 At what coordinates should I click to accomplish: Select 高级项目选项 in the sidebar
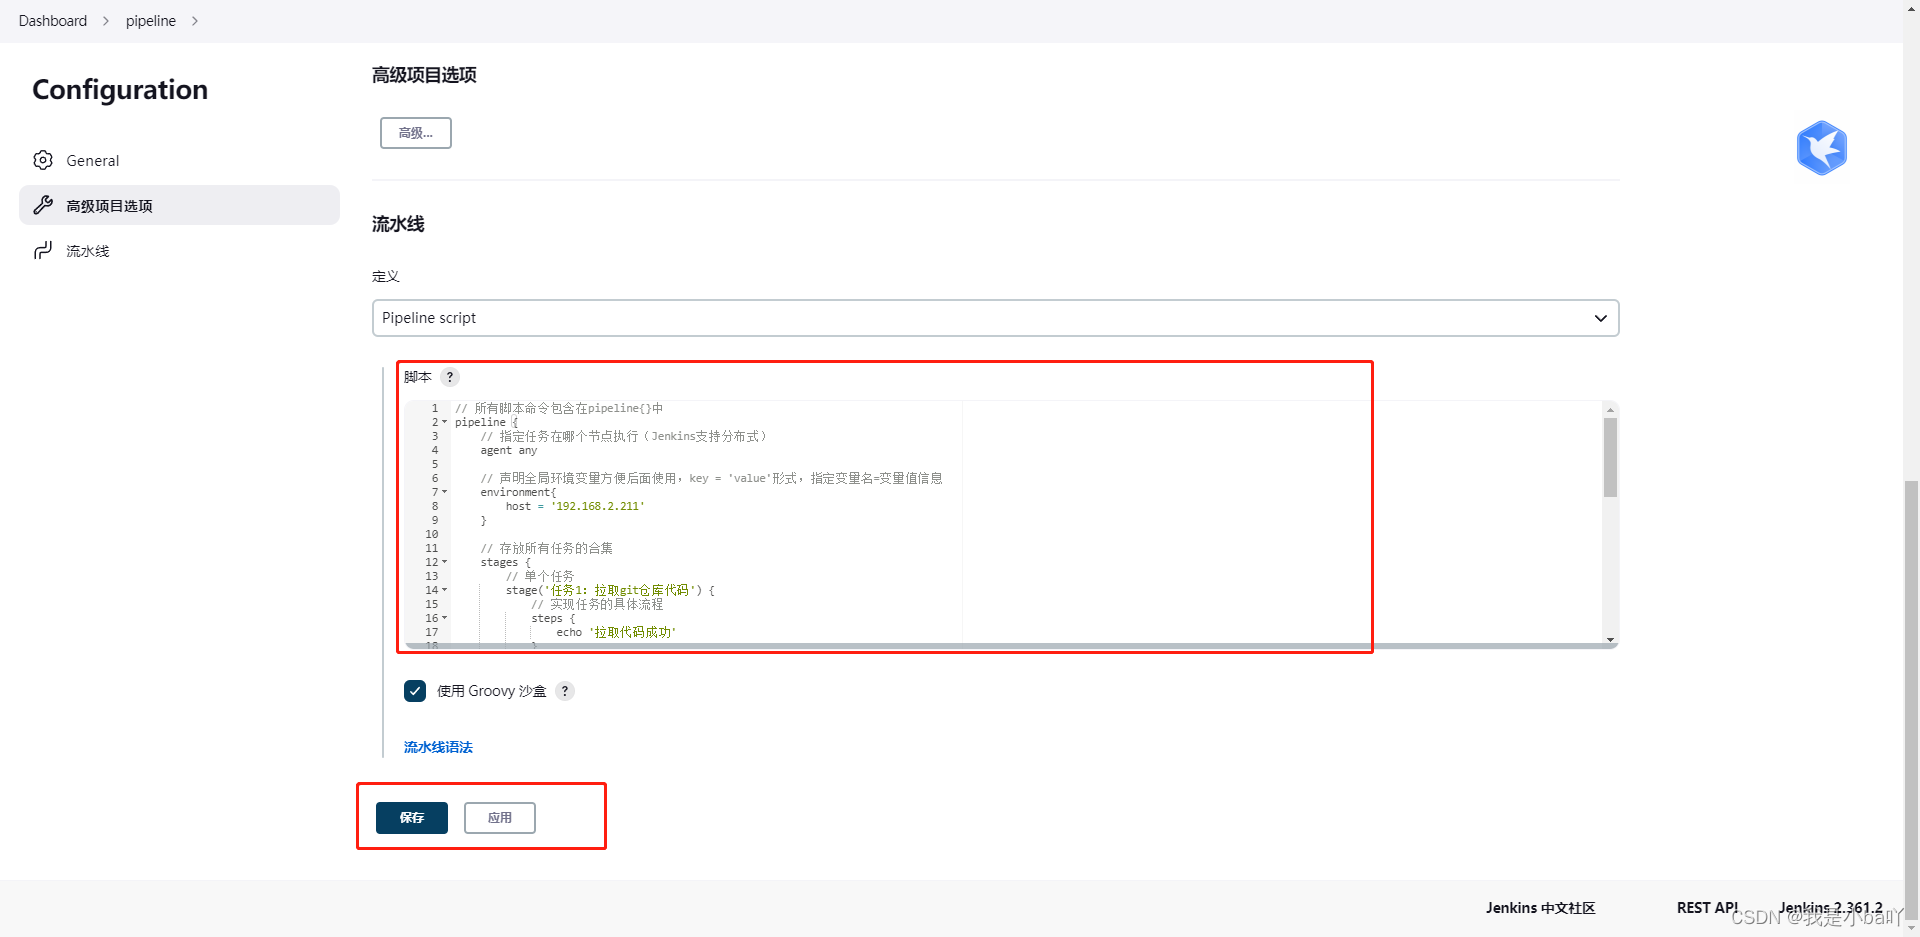pyautogui.click(x=179, y=205)
